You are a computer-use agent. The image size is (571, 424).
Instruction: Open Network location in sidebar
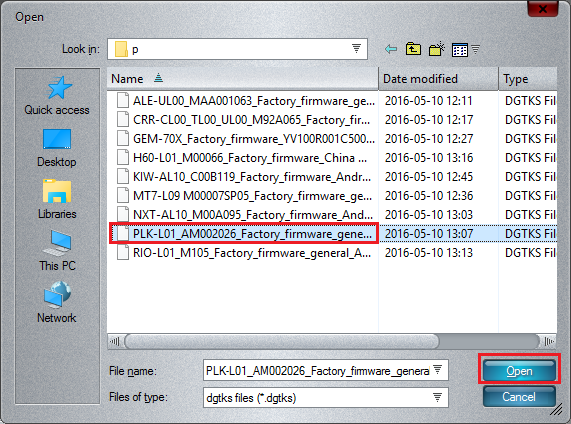pyautogui.click(x=57, y=303)
